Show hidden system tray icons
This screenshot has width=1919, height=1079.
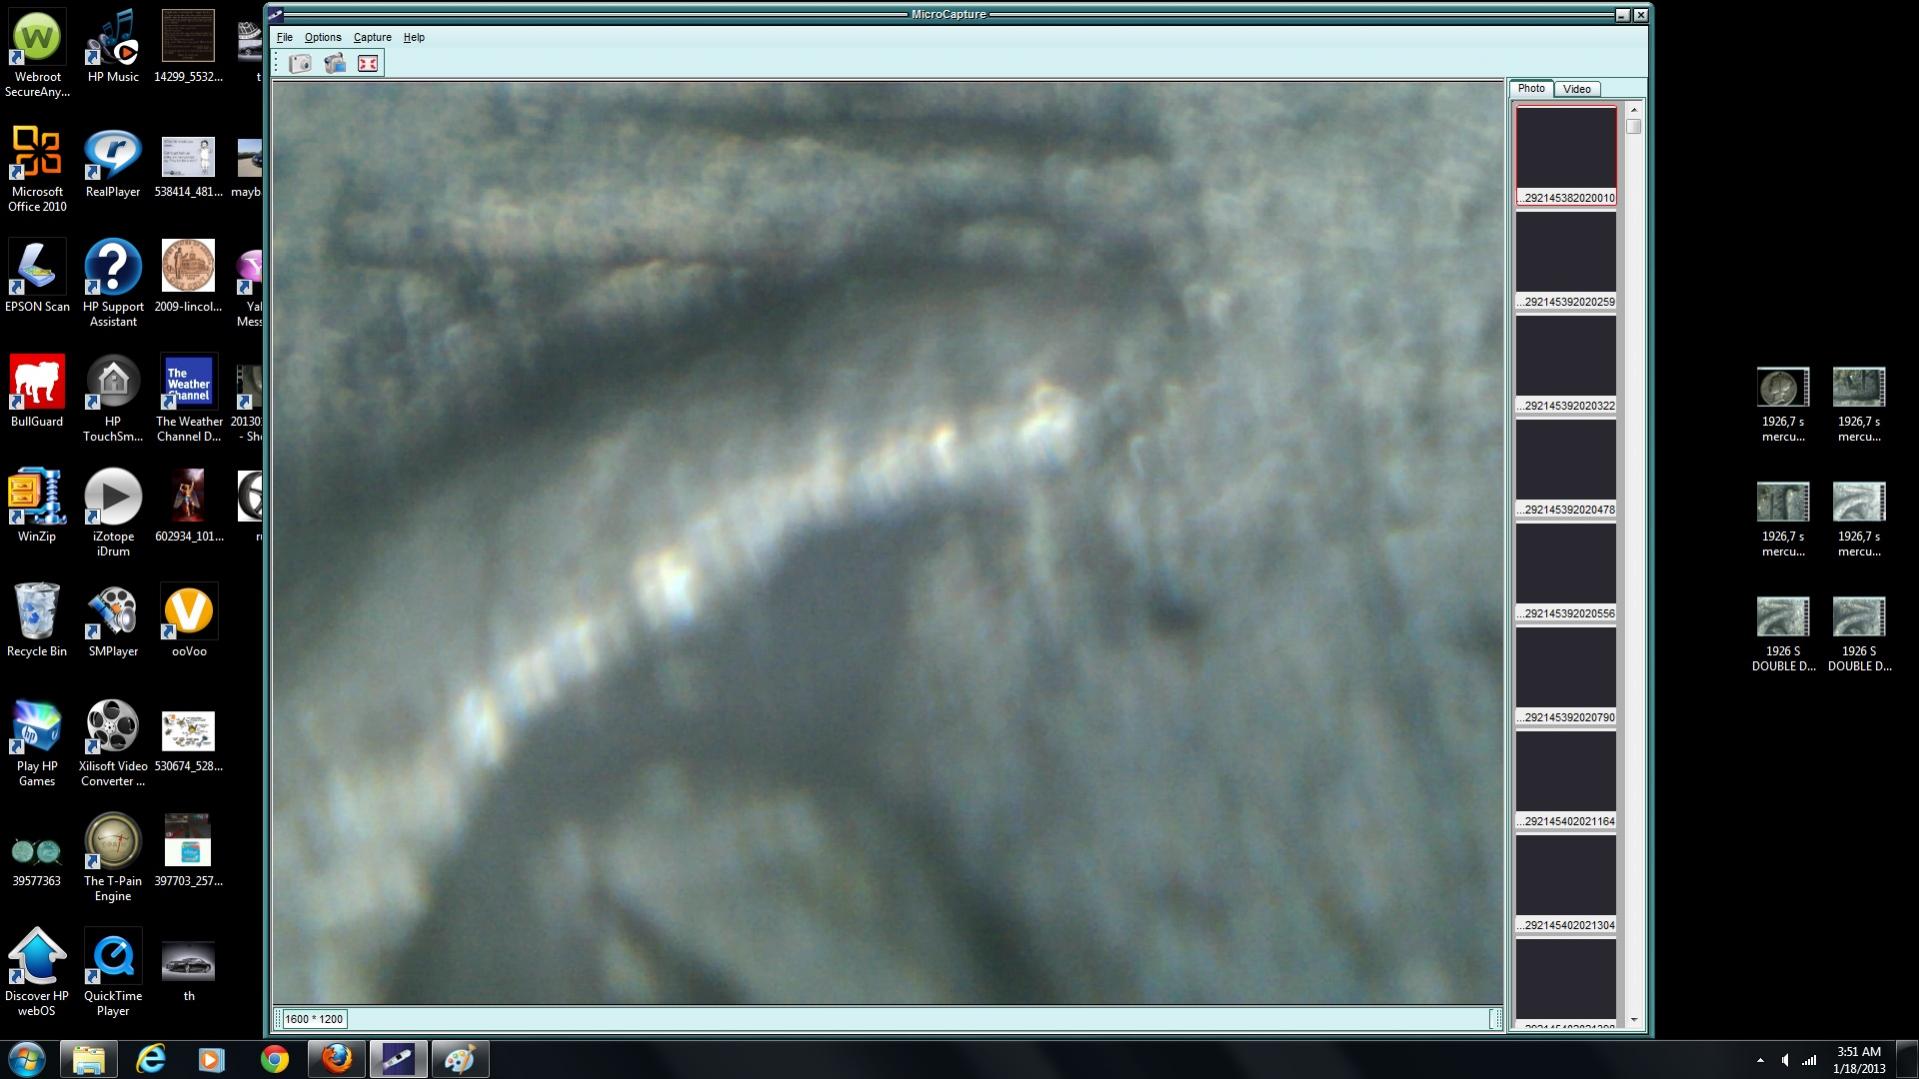tap(1760, 1060)
